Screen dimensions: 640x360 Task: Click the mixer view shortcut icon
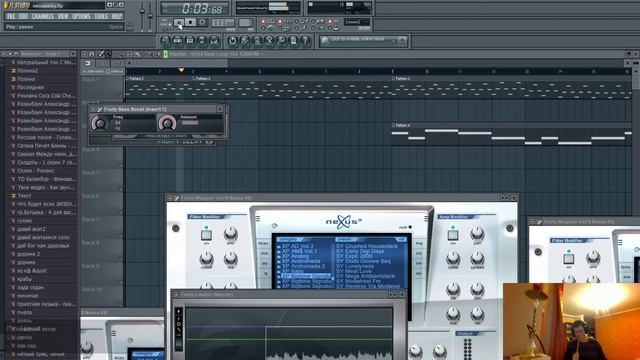coord(214,40)
